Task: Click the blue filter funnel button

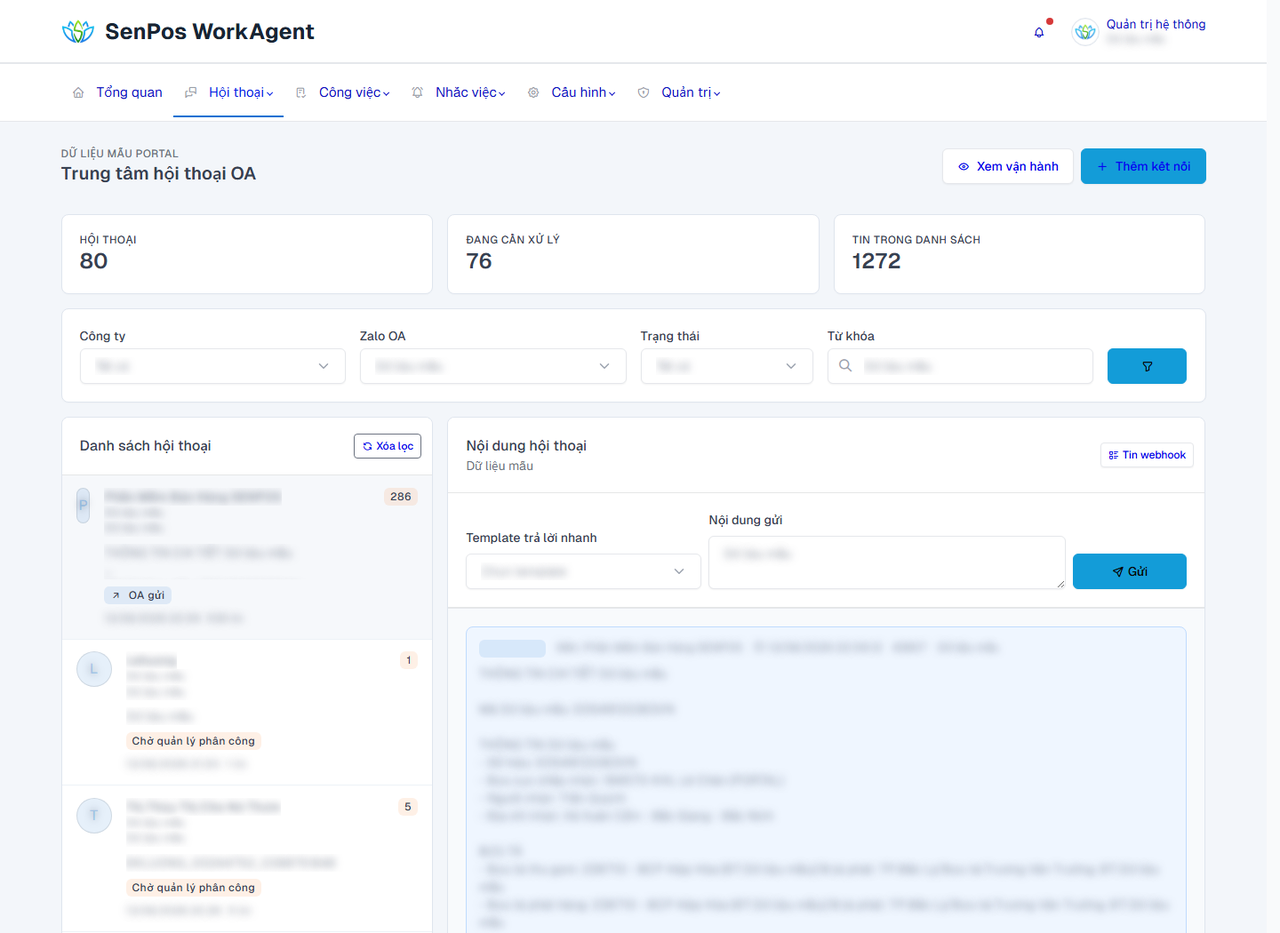Action: coord(1147,366)
